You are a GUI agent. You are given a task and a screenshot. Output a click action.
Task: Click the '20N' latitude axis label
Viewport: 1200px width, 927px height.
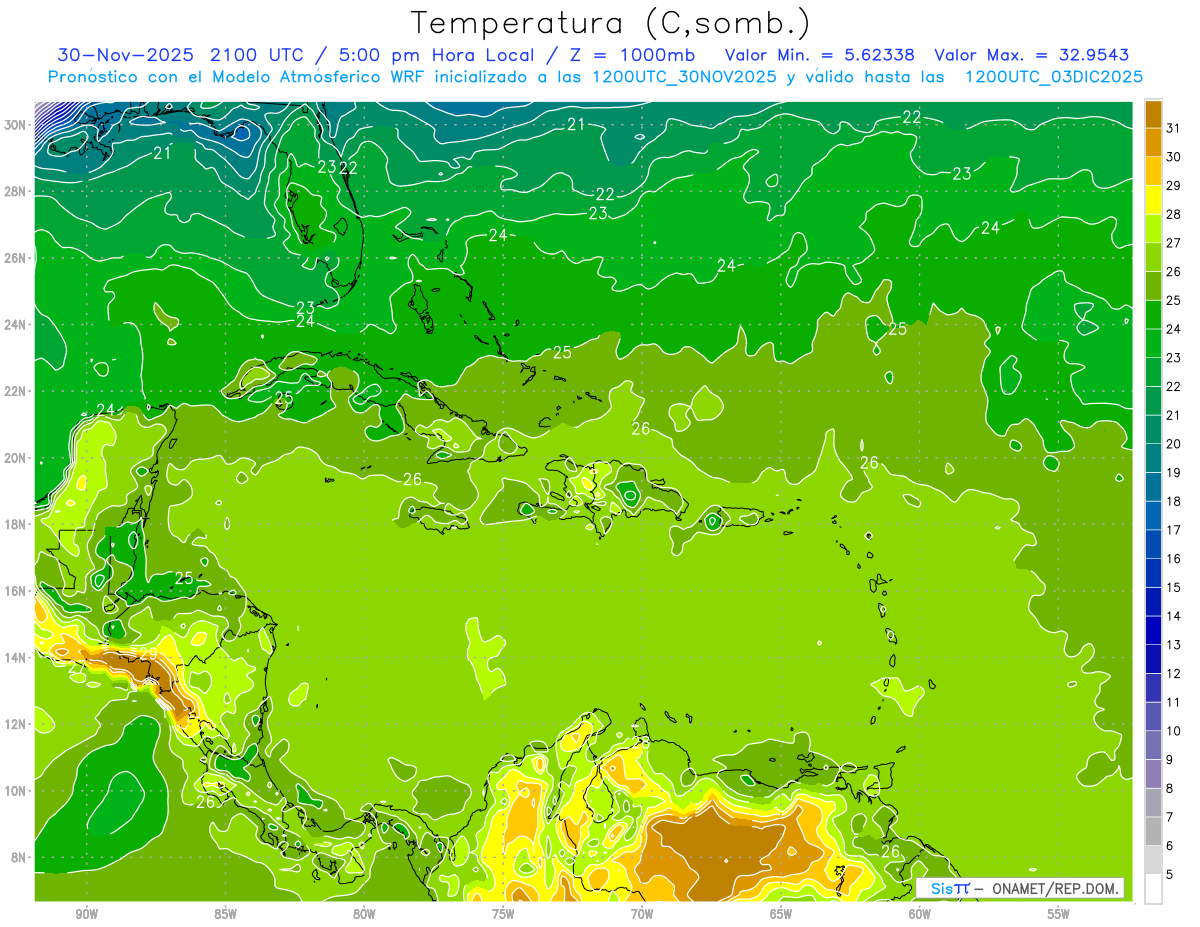16,458
